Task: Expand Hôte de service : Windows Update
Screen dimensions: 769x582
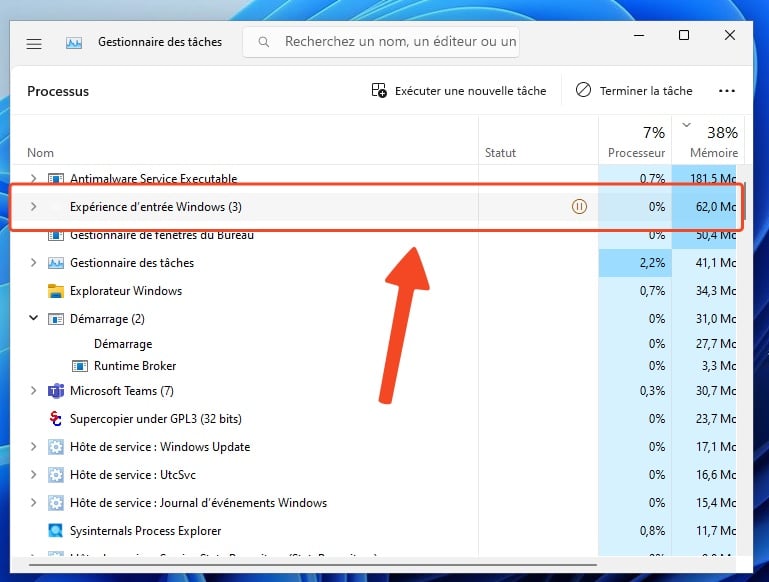Action: click(33, 447)
